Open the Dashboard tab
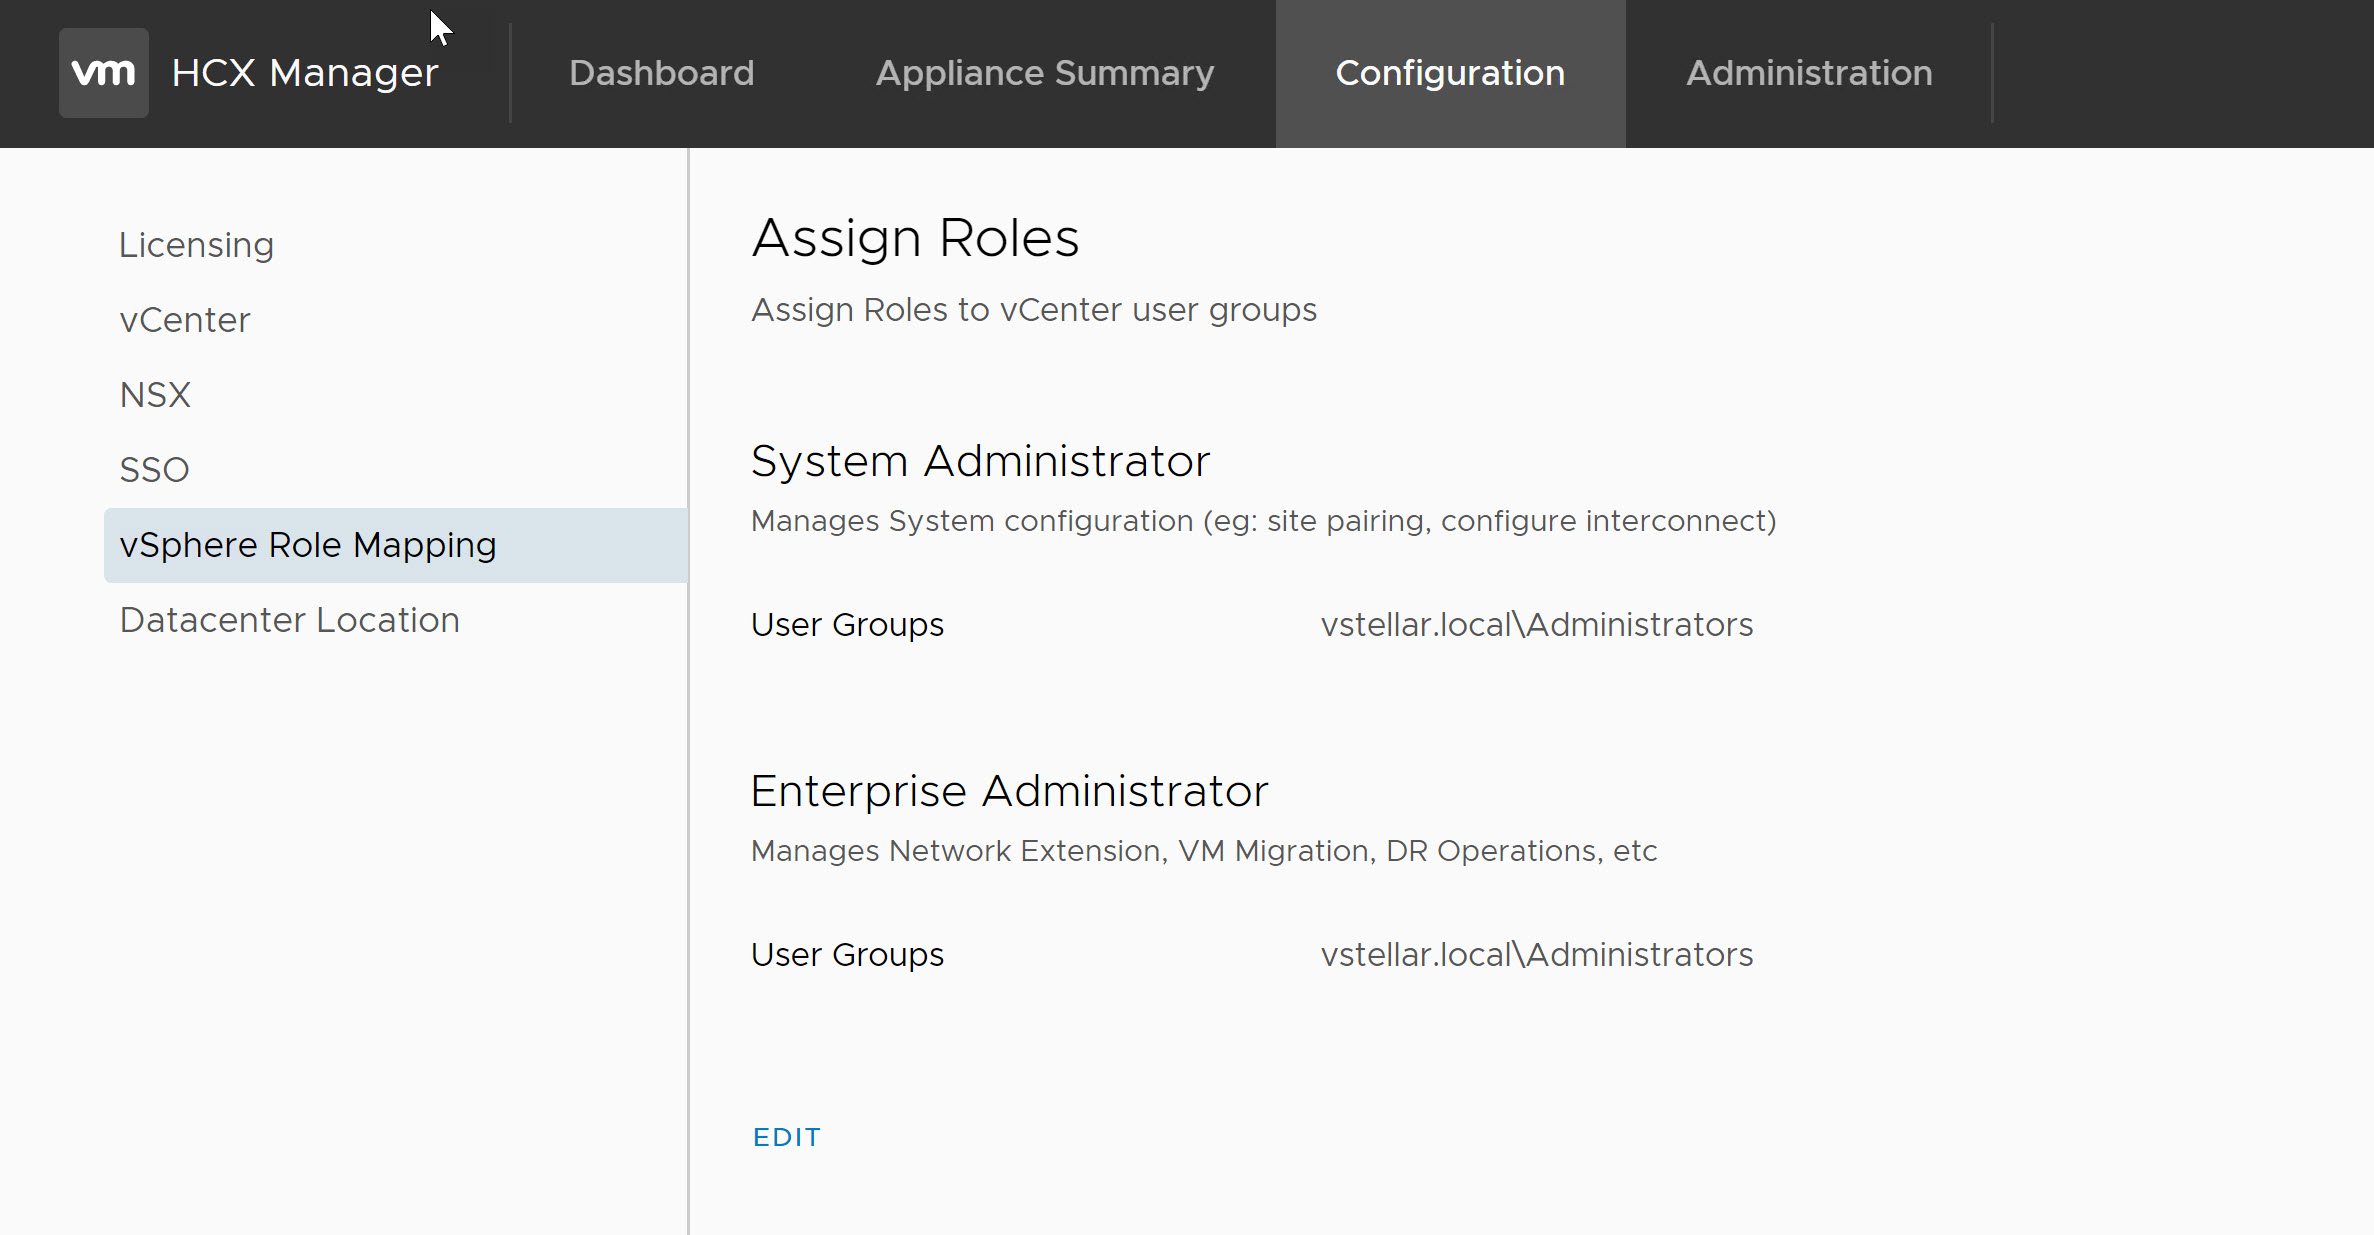The height and width of the screenshot is (1235, 2374). pos(661,73)
